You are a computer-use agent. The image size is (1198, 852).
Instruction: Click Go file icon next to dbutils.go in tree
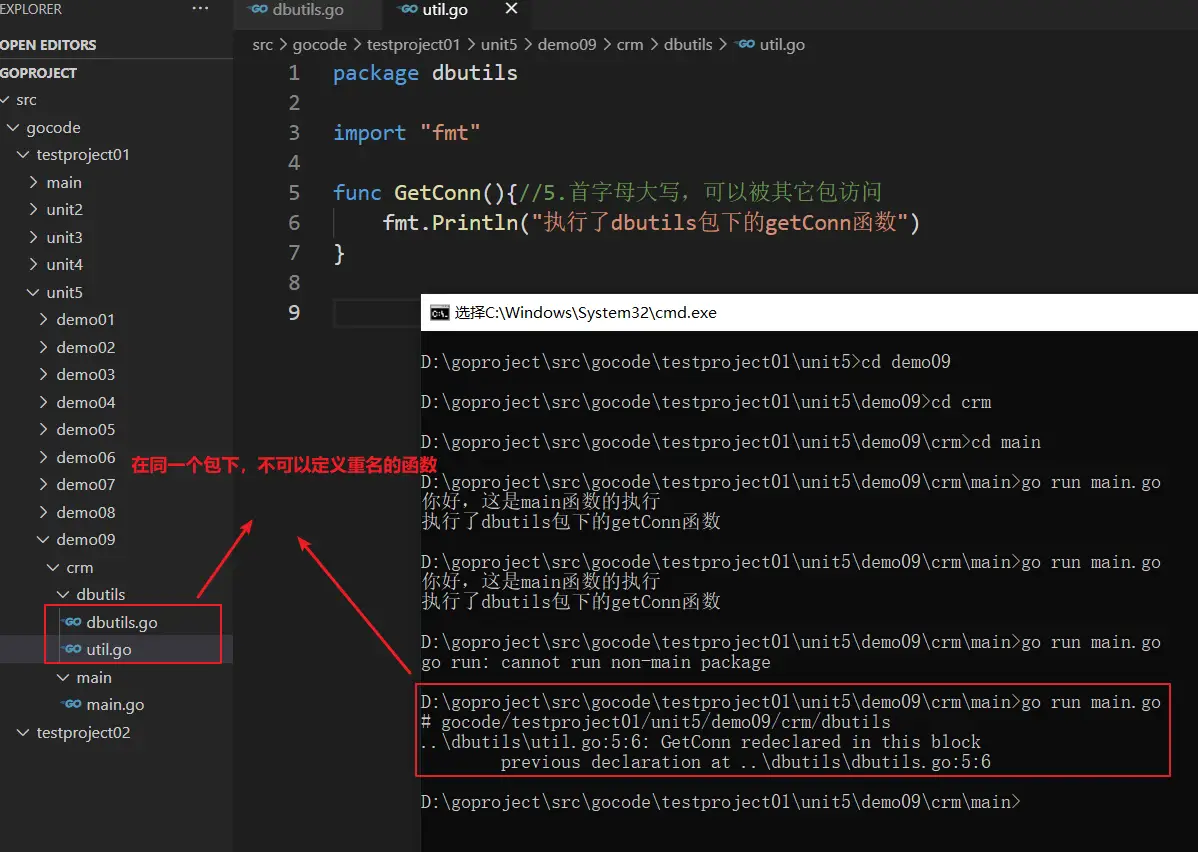72,622
